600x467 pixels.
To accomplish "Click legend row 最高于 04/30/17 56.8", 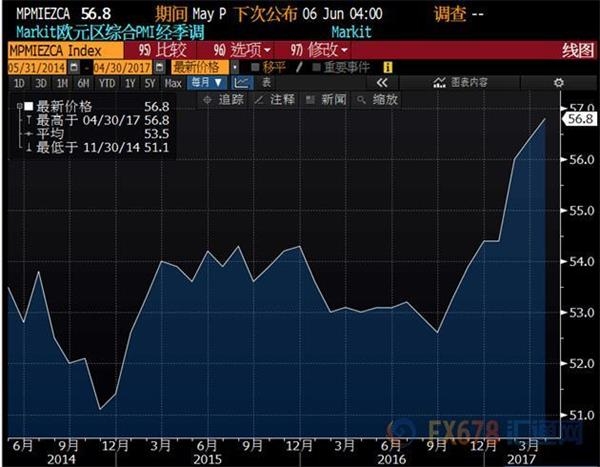I will tap(98, 121).
